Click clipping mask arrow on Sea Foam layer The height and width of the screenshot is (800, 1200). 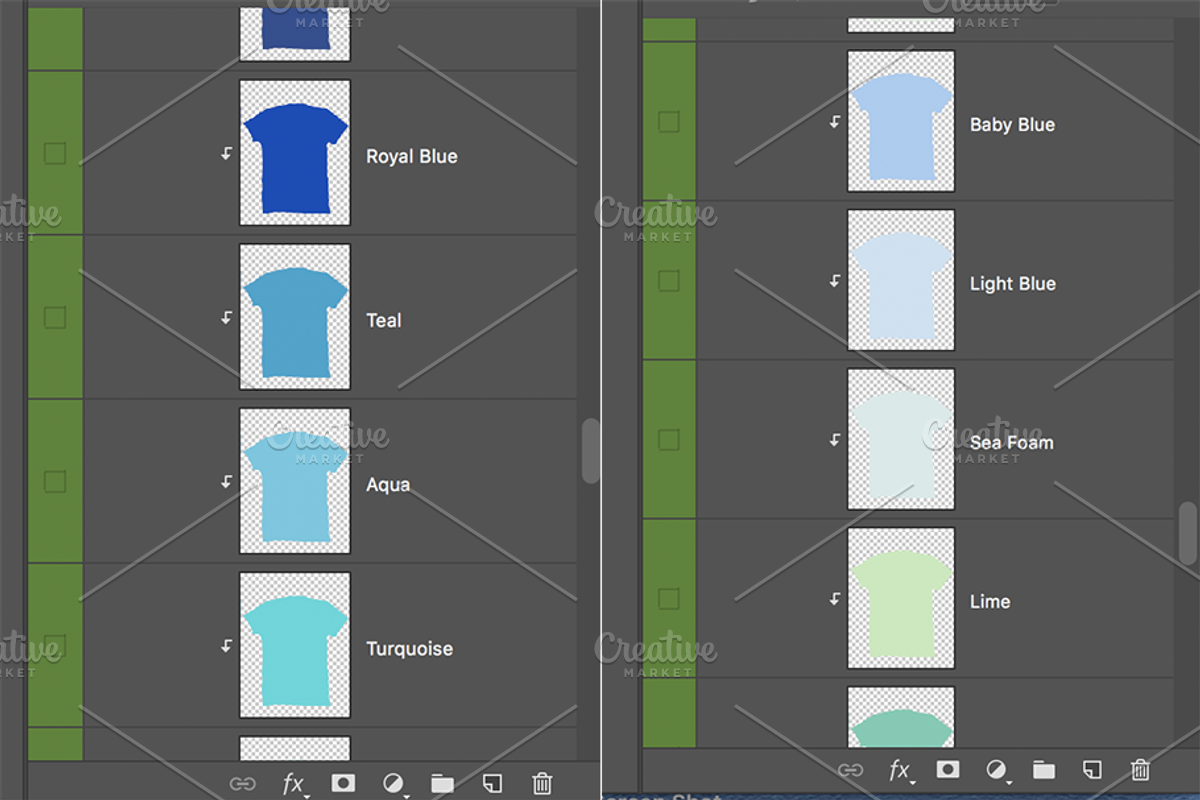point(835,439)
